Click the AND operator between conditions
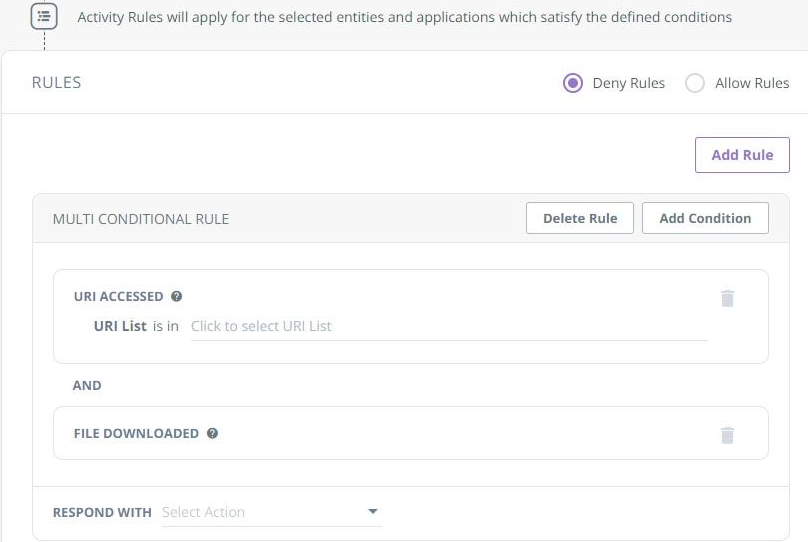The height and width of the screenshot is (542, 808). (x=87, y=385)
